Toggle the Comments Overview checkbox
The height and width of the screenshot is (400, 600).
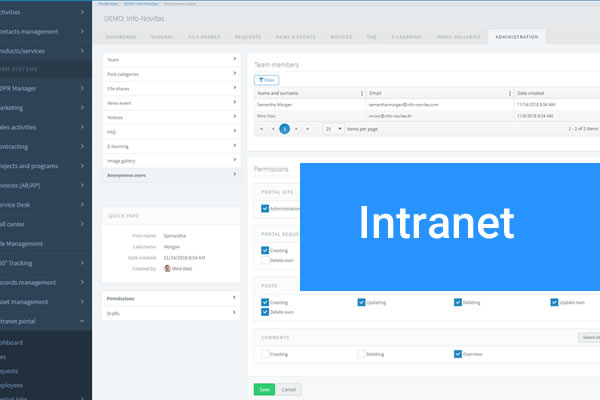point(458,353)
